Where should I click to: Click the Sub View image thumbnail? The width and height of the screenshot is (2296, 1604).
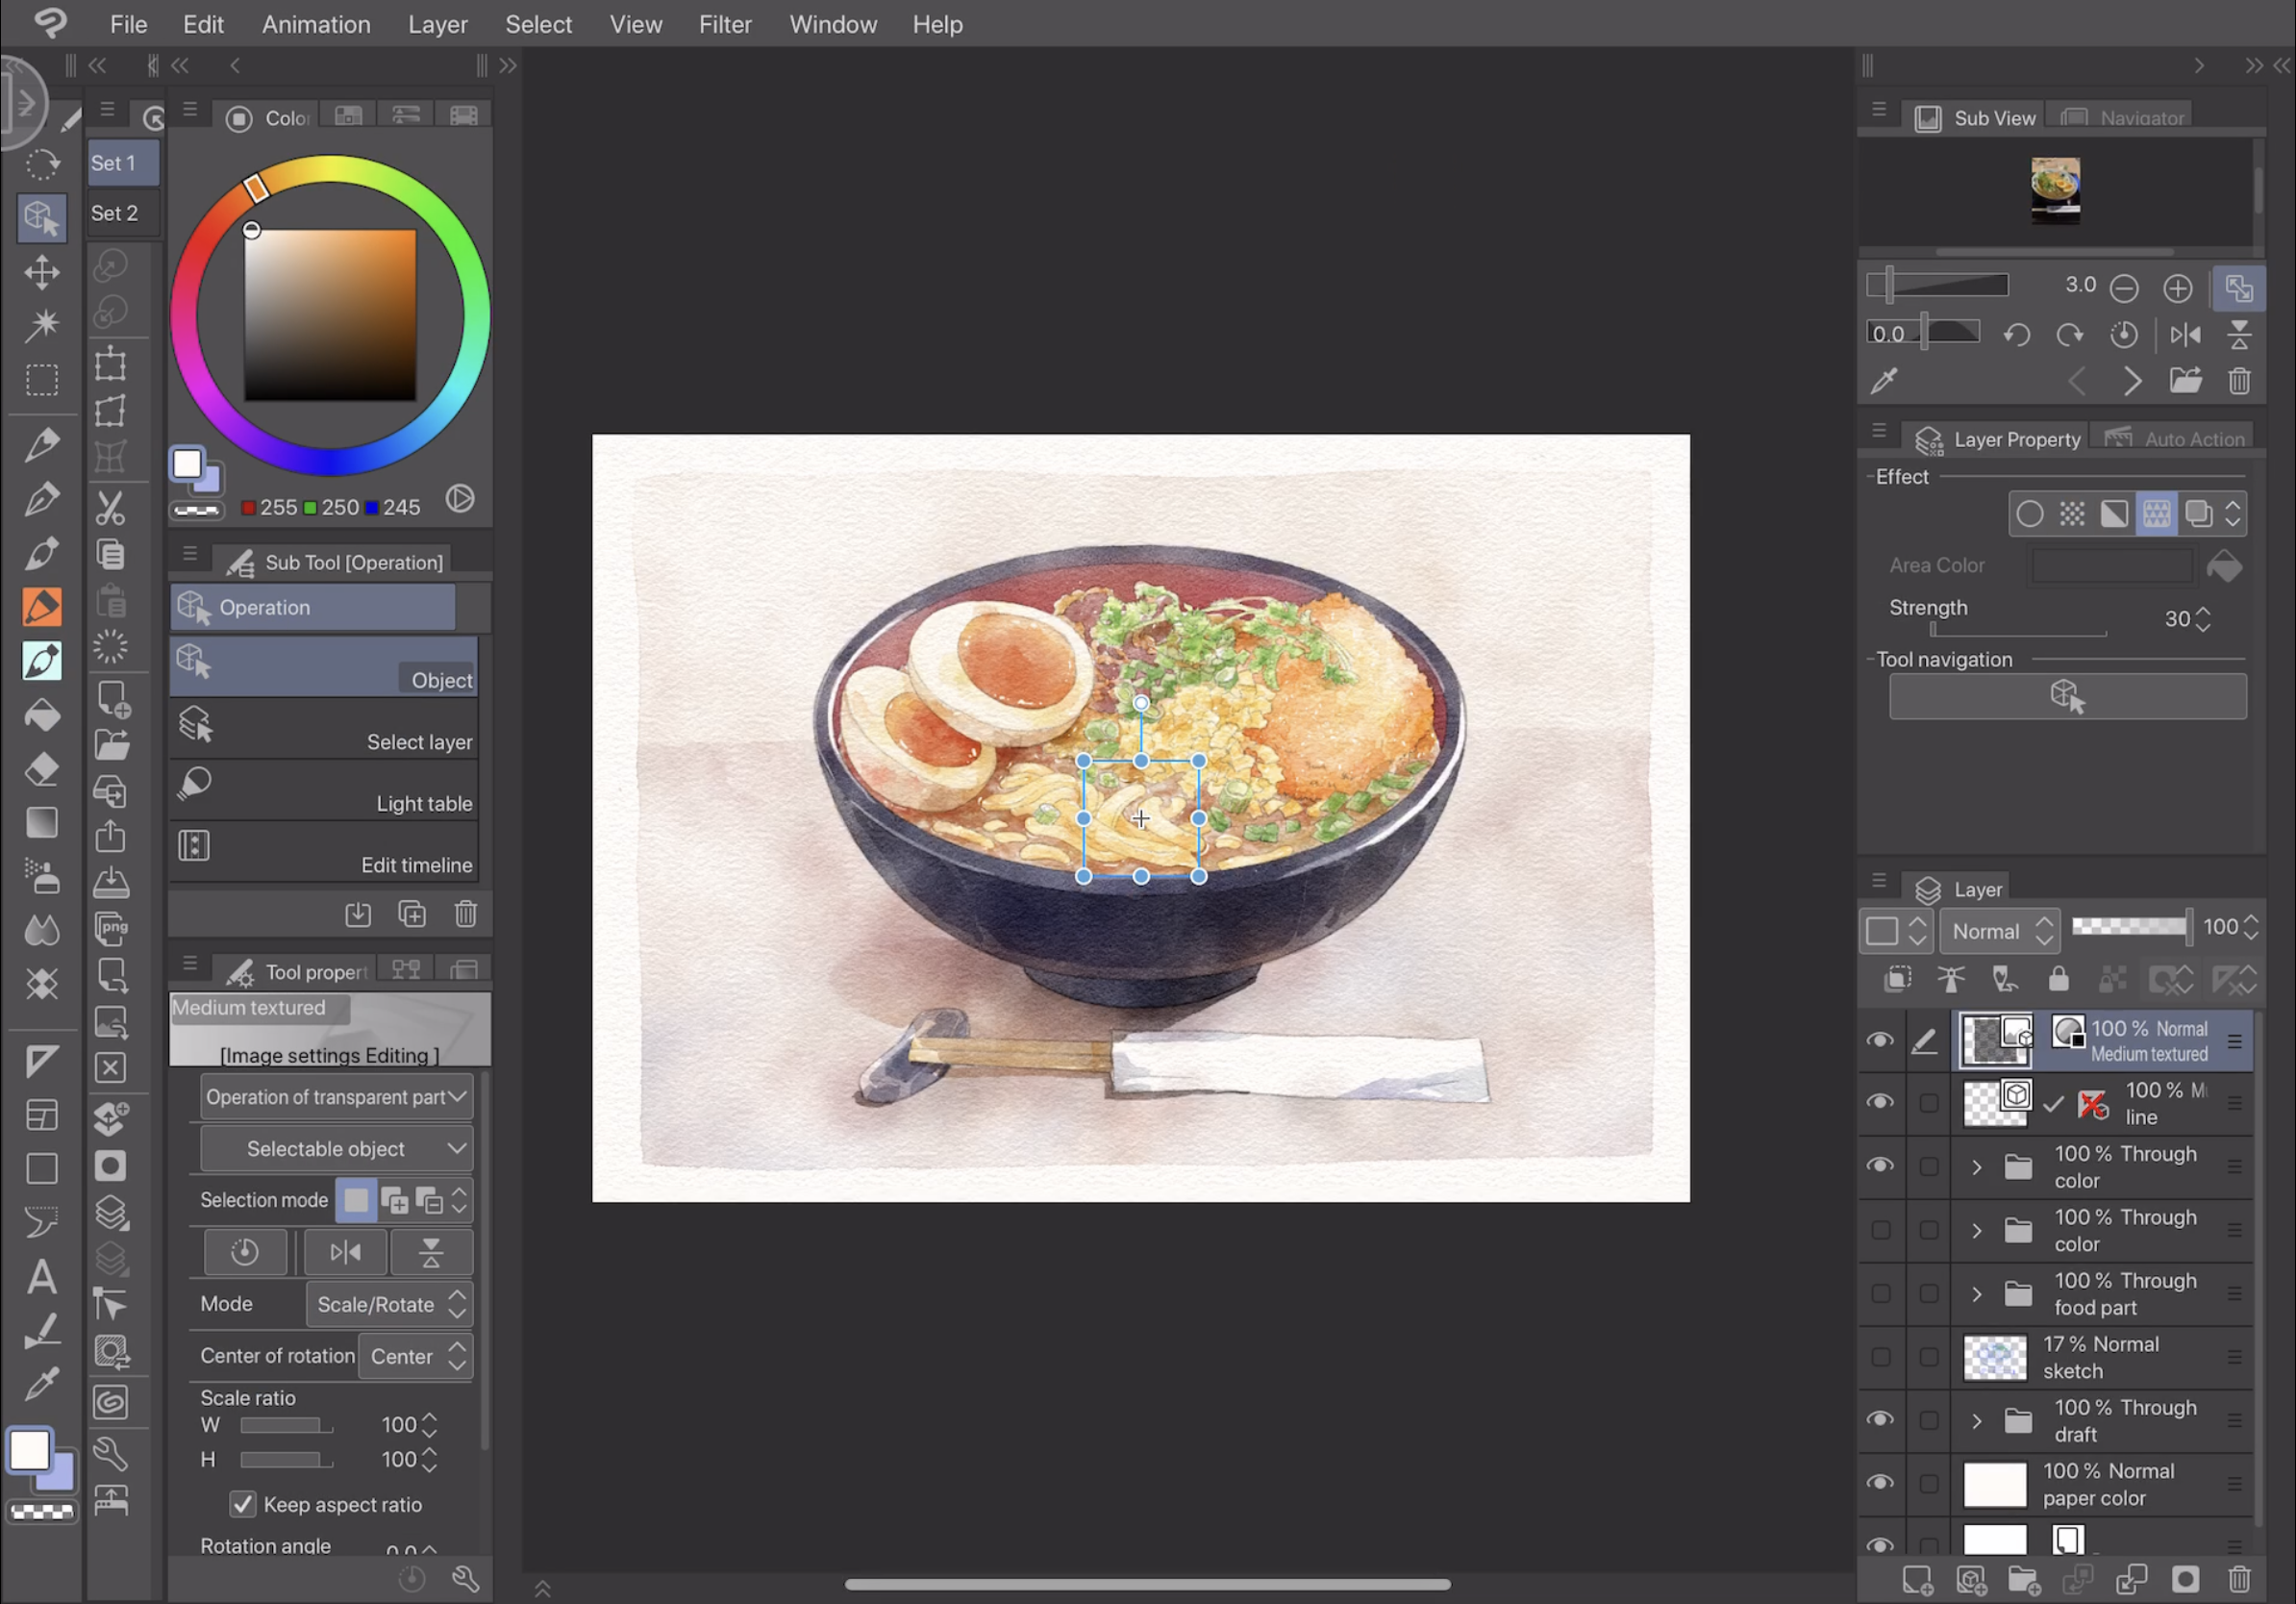[2056, 190]
